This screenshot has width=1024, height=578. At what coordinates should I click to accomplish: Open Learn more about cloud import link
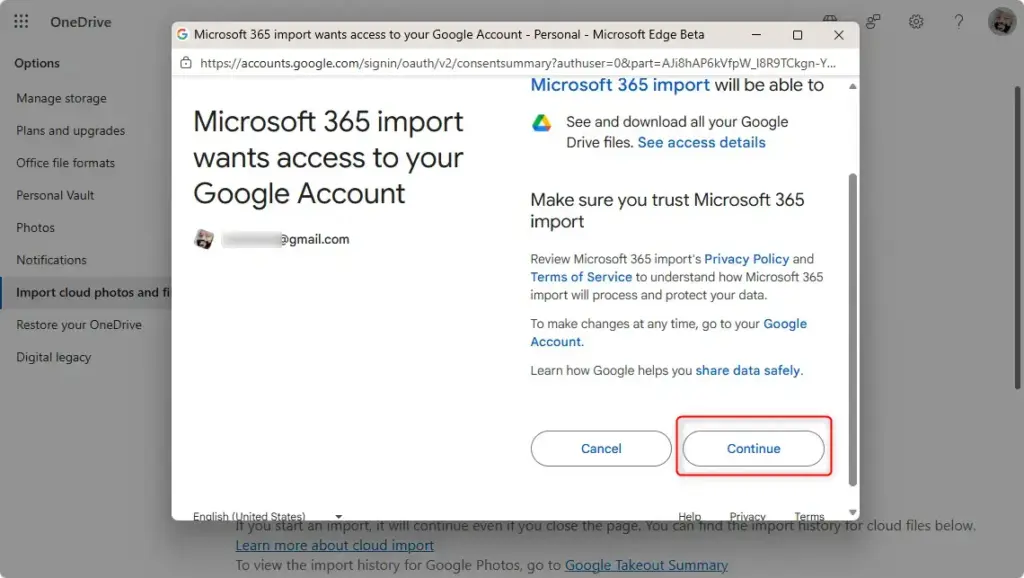pos(334,545)
